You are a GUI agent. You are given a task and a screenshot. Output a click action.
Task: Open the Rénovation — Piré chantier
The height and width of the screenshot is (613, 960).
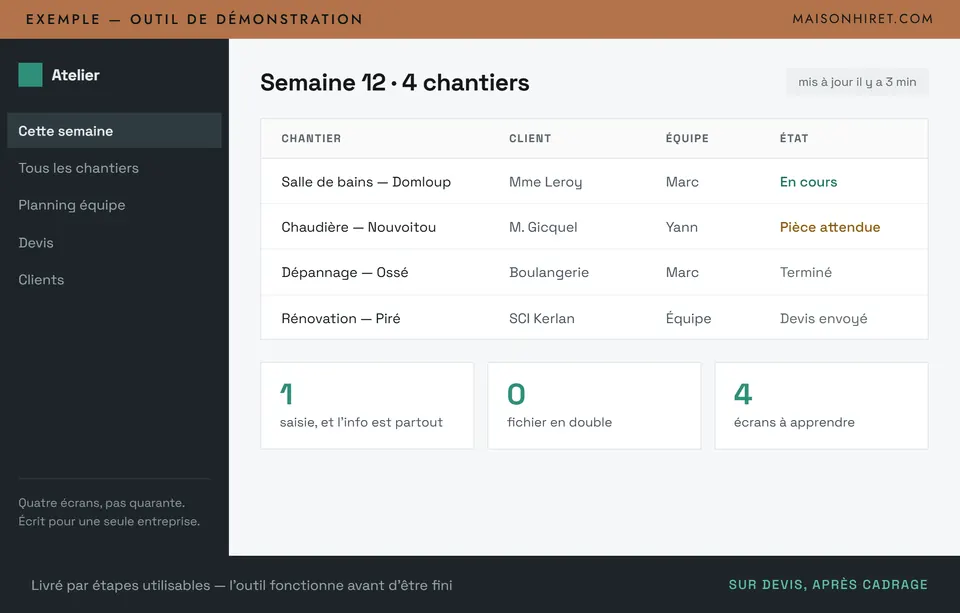click(x=340, y=318)
